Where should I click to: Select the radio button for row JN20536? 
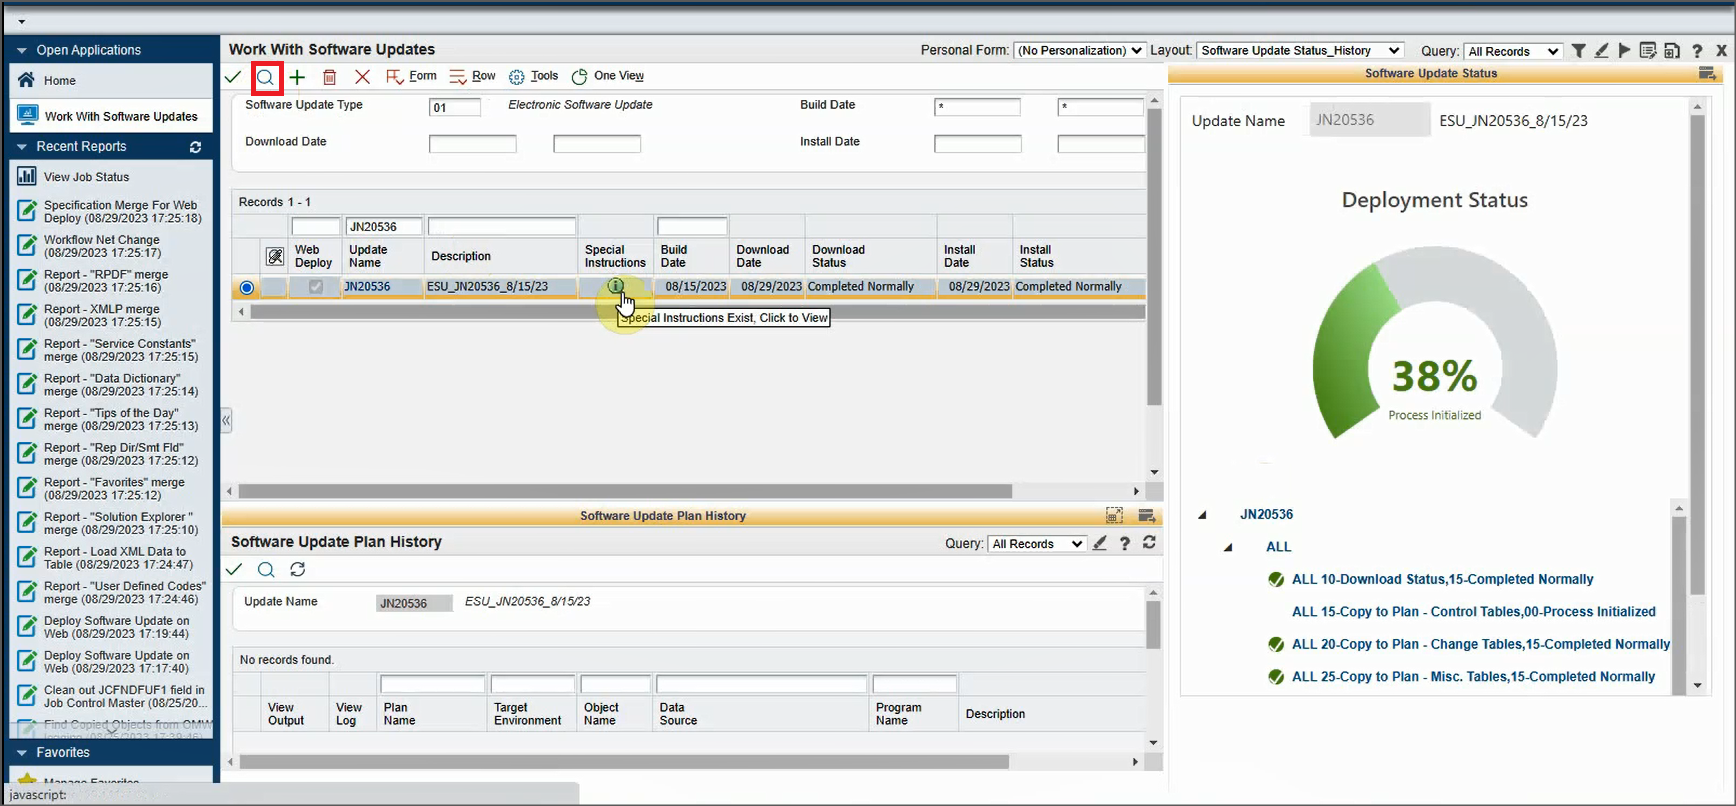(247, 288)
